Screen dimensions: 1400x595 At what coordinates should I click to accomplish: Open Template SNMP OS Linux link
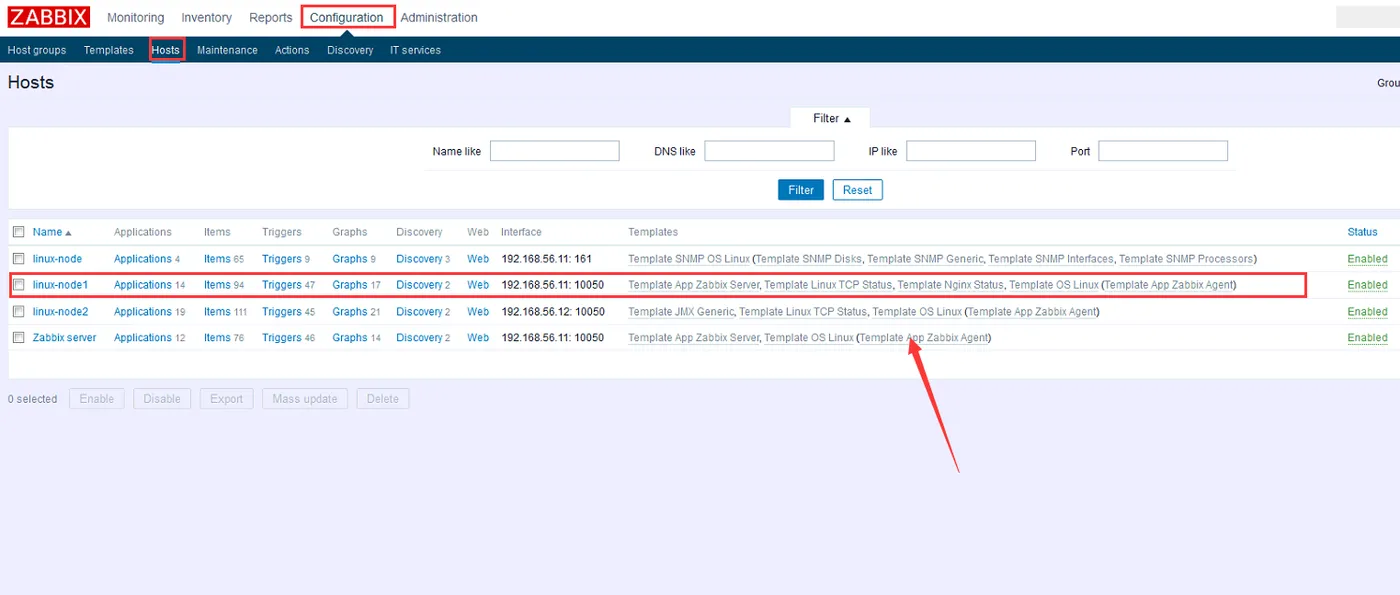click(689, 259)
